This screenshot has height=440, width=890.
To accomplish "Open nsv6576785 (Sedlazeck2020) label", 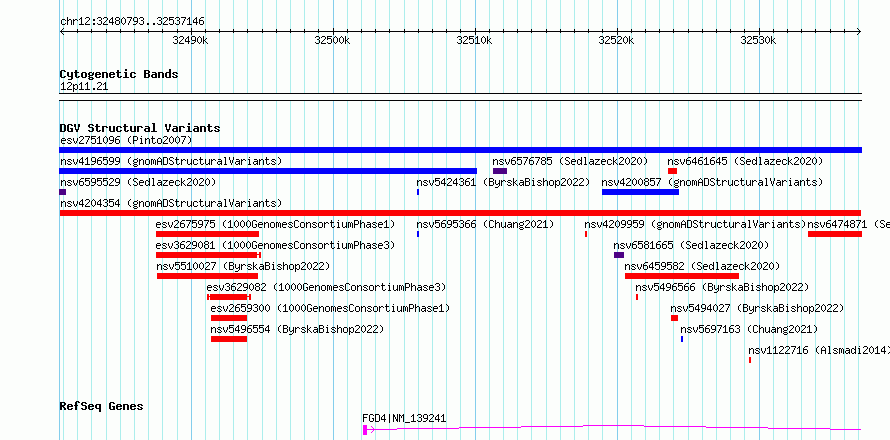I will point(570,161).
